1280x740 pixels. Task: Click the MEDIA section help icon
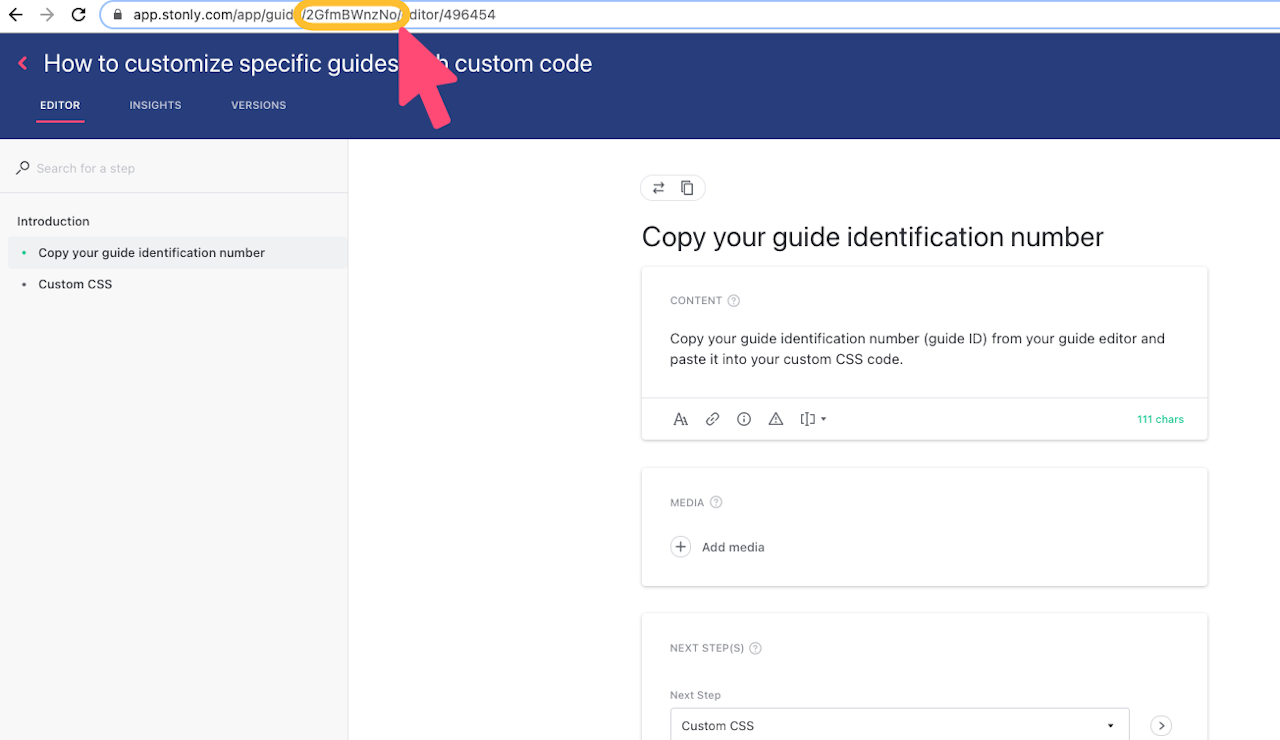tap(717, 502)
